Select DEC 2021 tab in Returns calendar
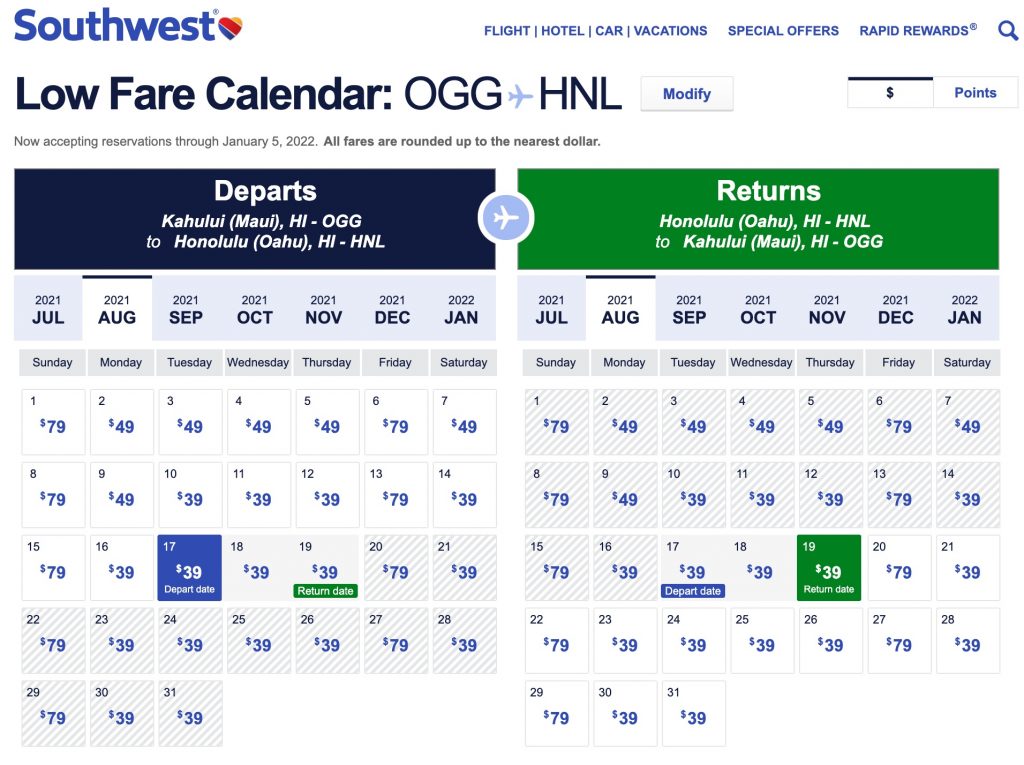Image resolution: width=1024 pixels, height=765 pixels. (x=896, y=309)
